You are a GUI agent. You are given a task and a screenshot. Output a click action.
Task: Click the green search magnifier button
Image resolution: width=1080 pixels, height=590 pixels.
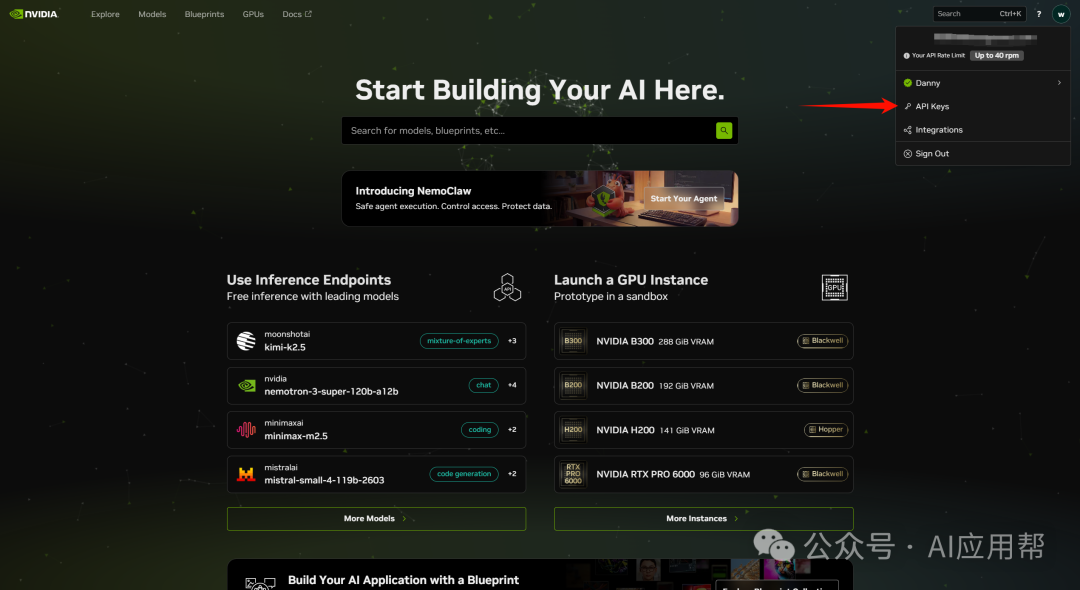point(724,131)
